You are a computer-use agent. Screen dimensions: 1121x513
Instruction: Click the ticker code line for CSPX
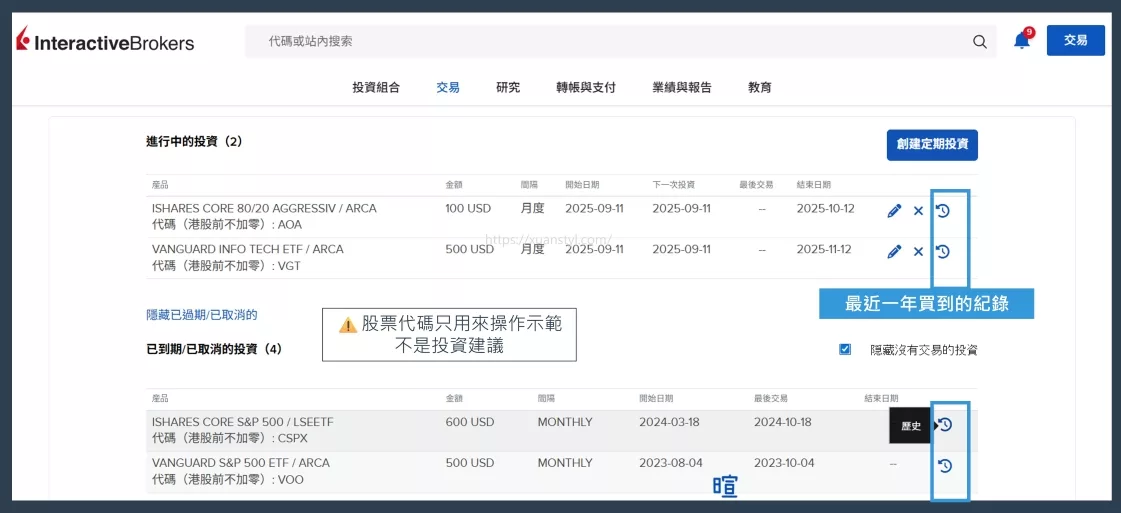click(x=229, y=438)
